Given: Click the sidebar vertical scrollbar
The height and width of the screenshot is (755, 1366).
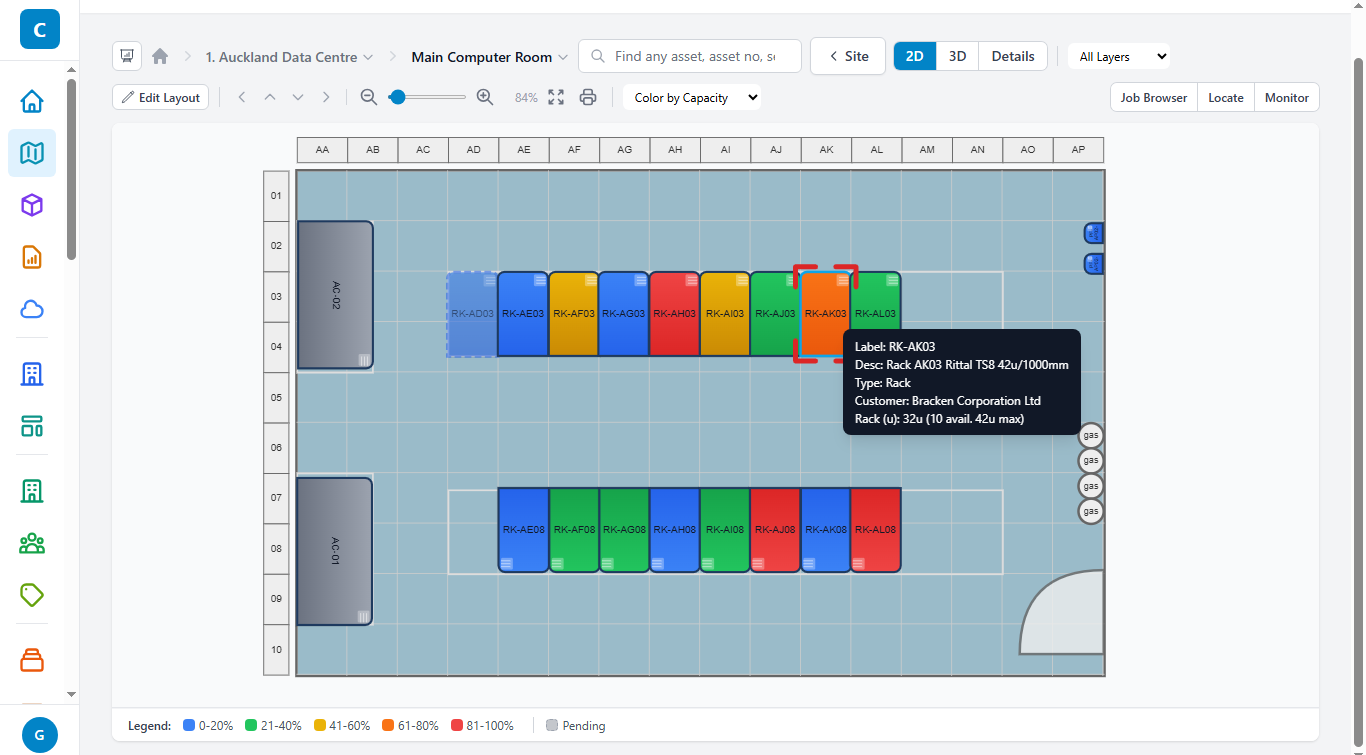Looking at the screenshot, I should pyautogui.click(x=71, y=170).
